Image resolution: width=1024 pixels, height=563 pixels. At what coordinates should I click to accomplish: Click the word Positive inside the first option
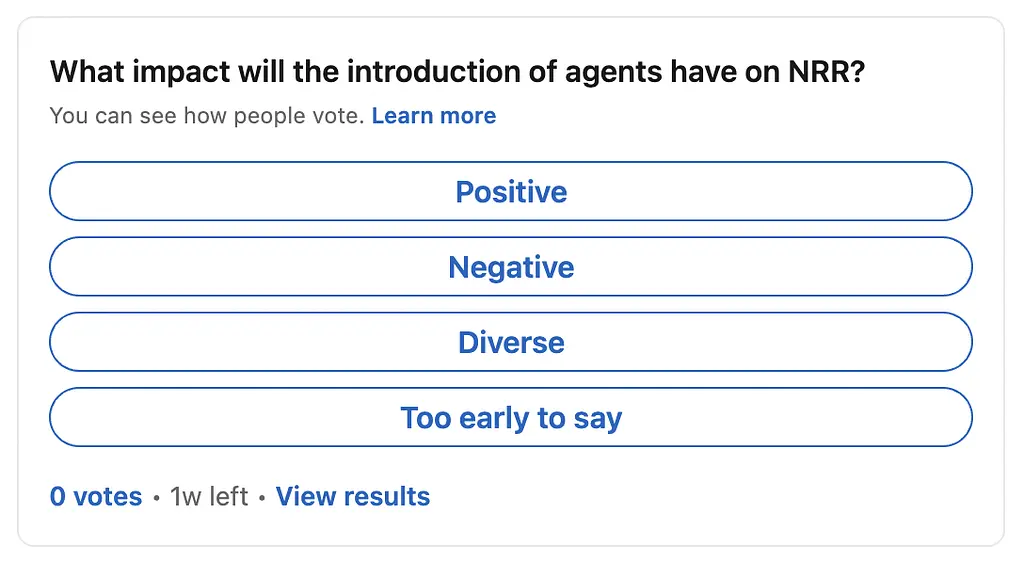point(511,192)
